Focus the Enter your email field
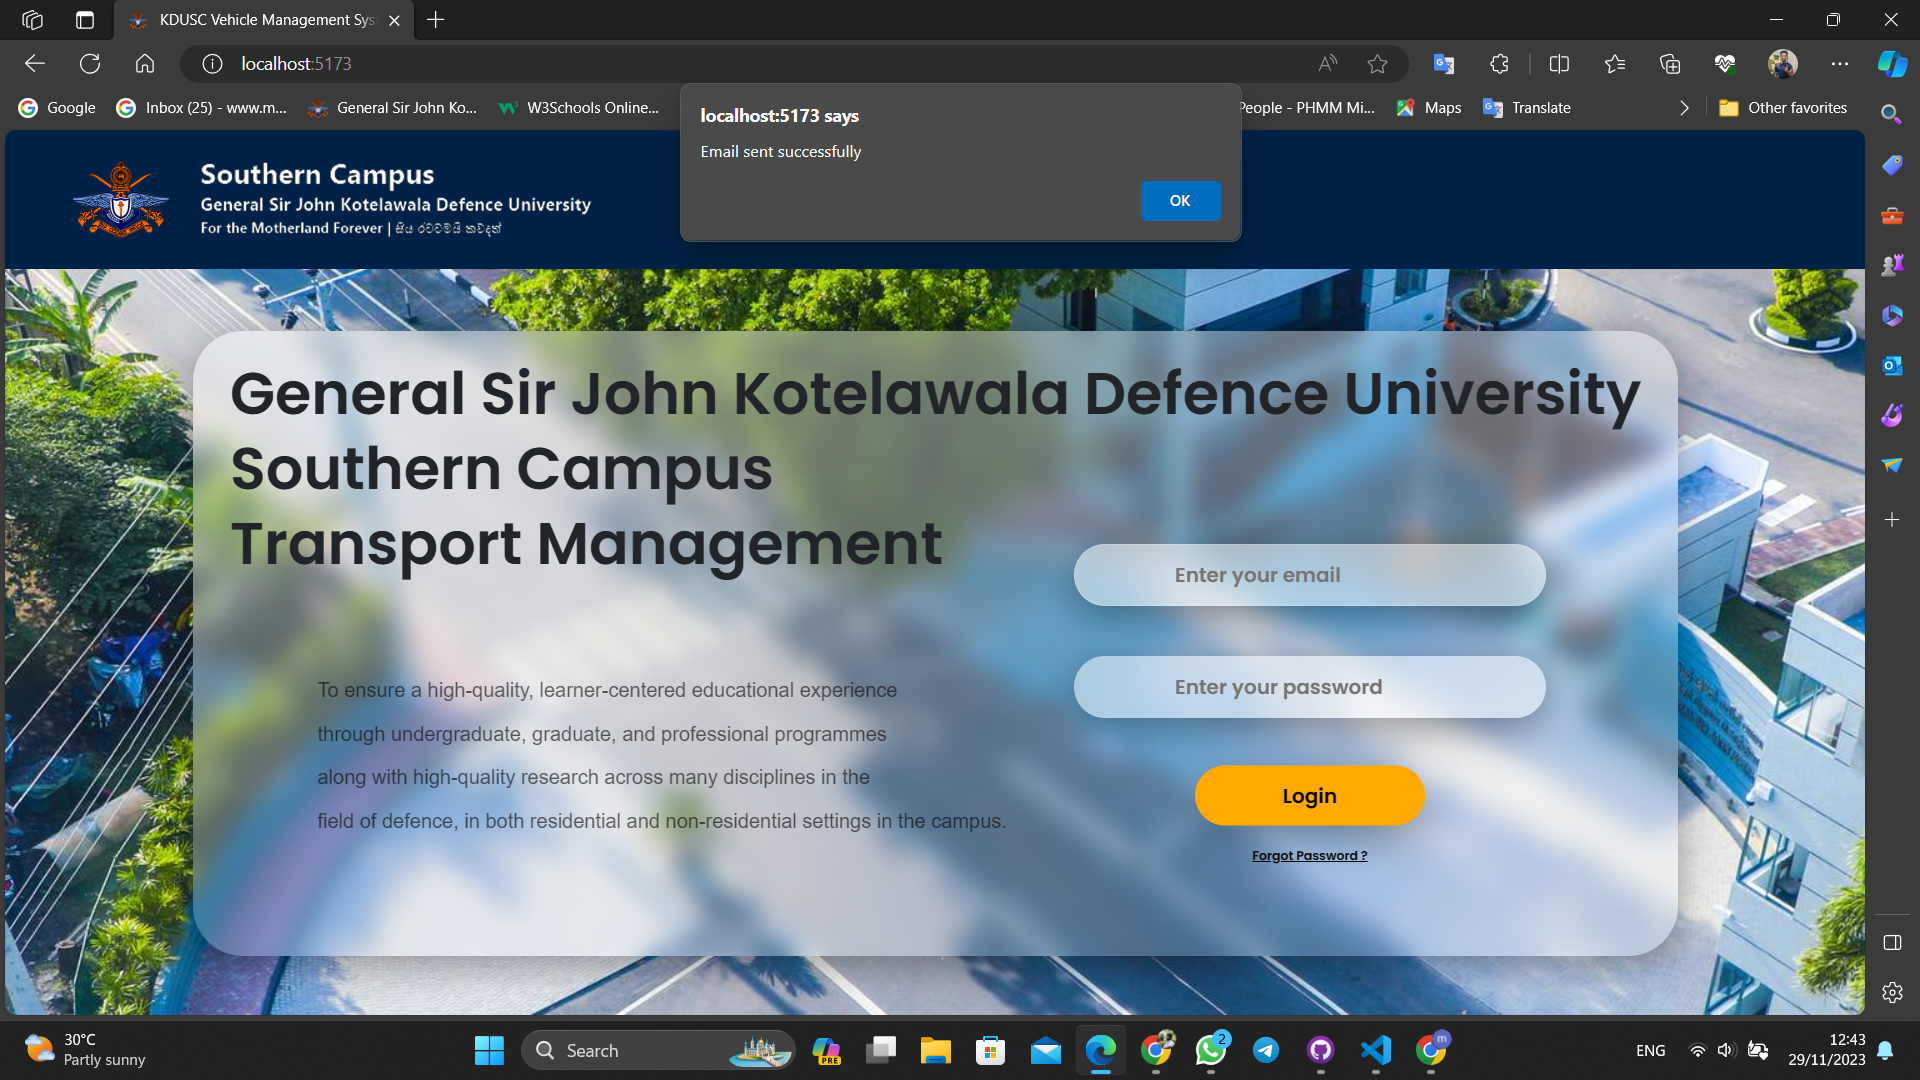This screenshot has height=1080, width=1920. (1309, 575)
